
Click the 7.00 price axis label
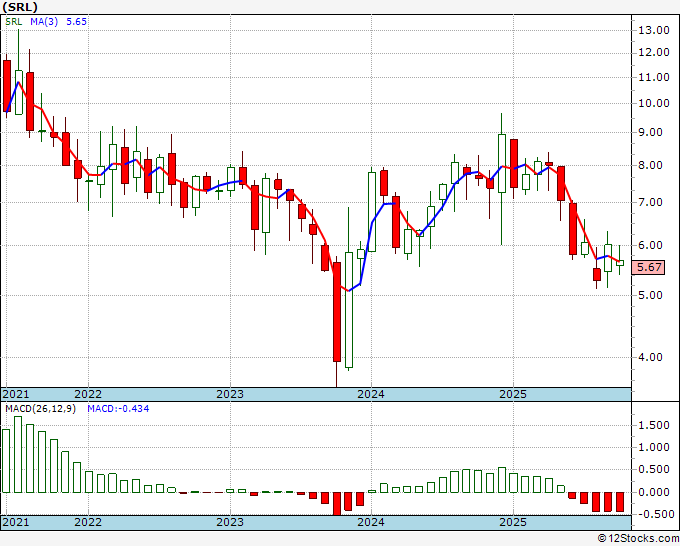(x=650, y=202)
